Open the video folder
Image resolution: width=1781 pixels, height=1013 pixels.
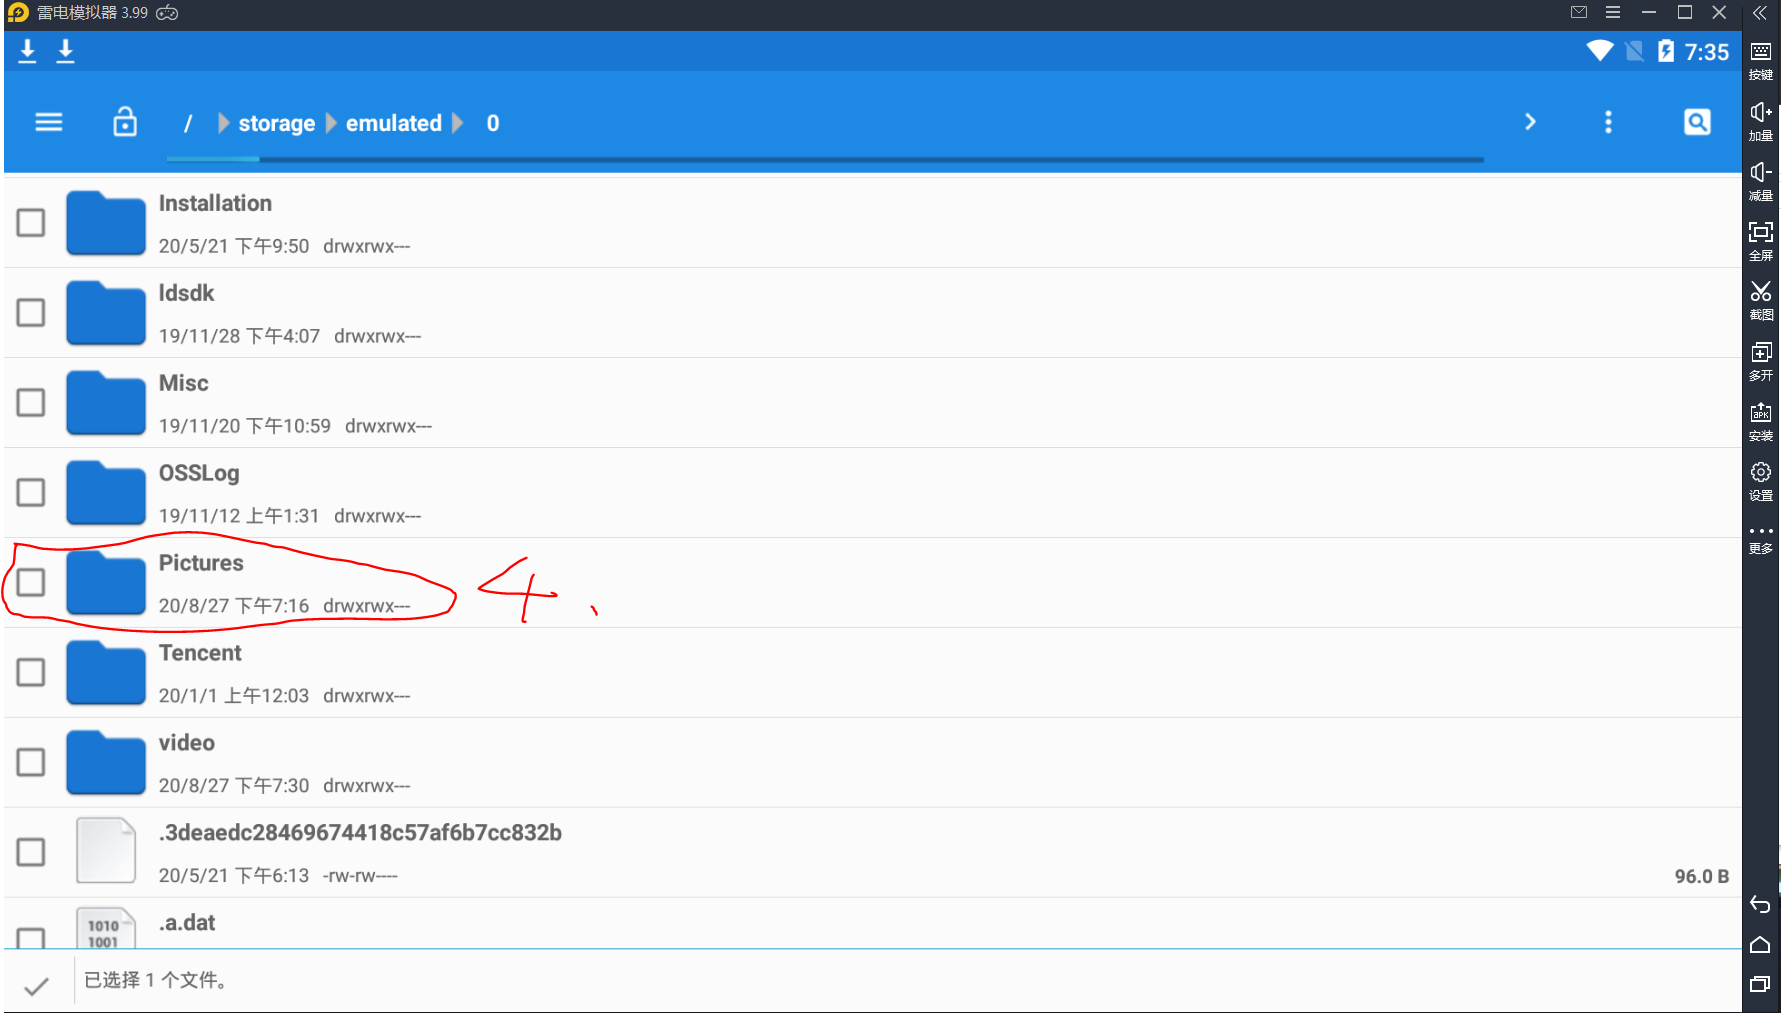pyautogui.click(x=187, y=743)
